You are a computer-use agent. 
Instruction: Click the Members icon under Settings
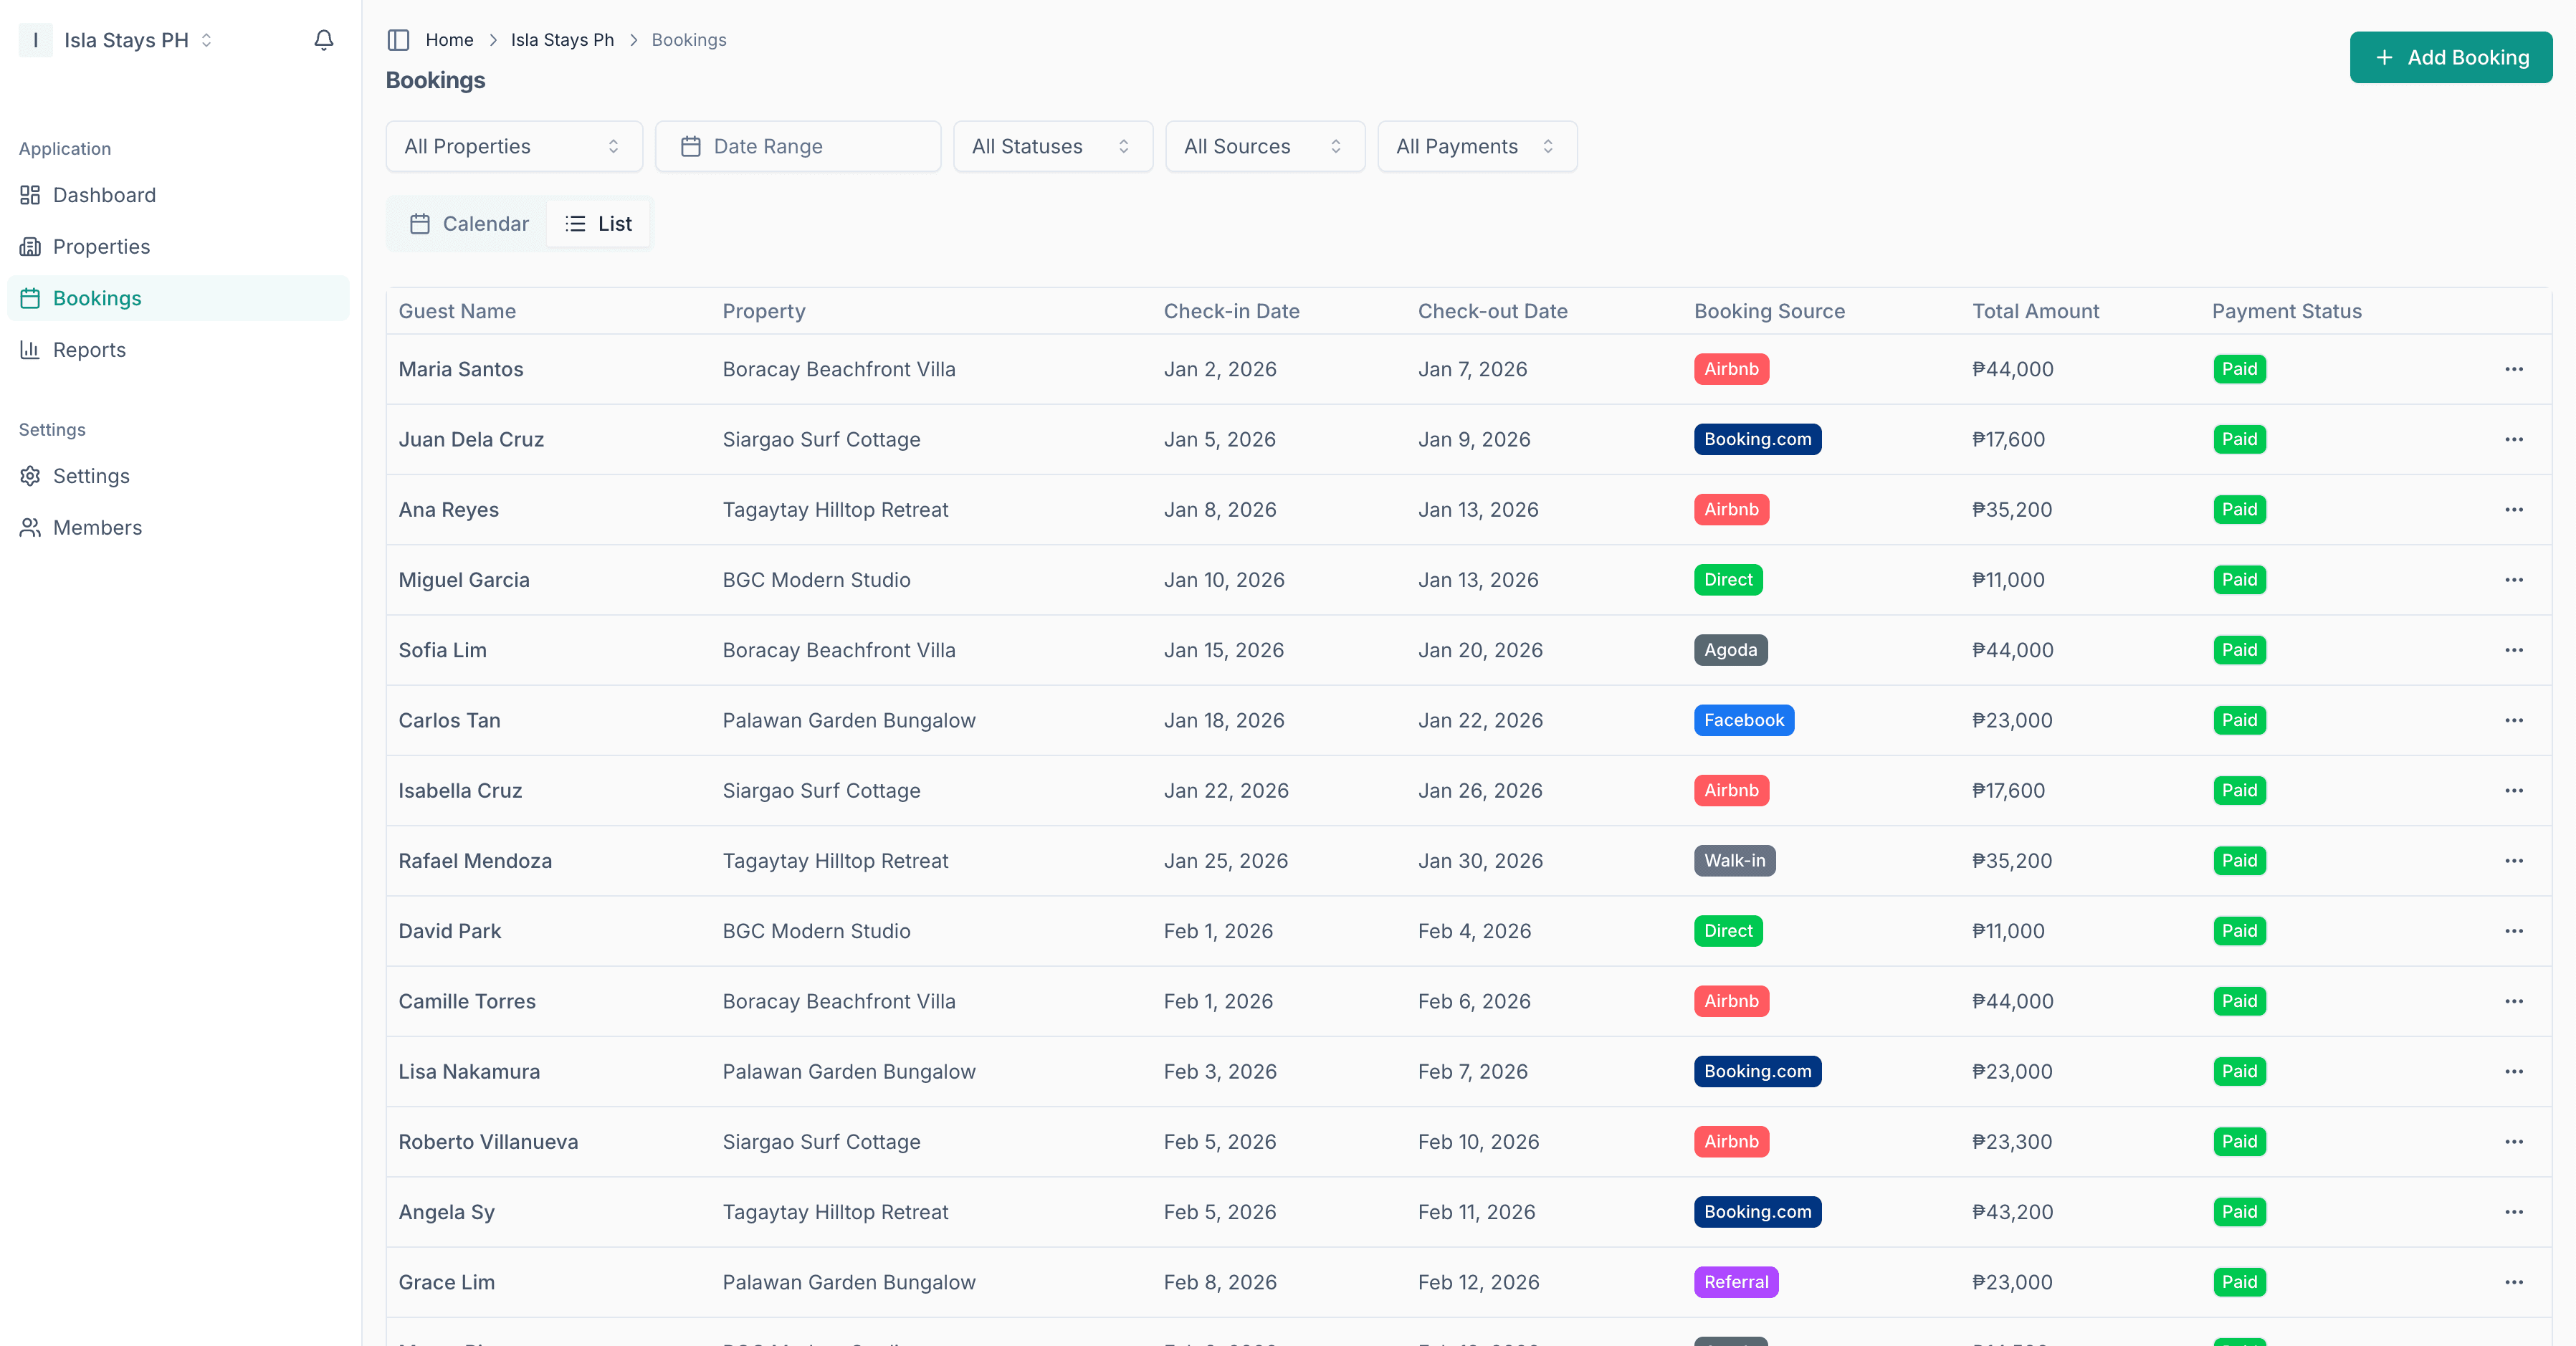tap(30, 527)
